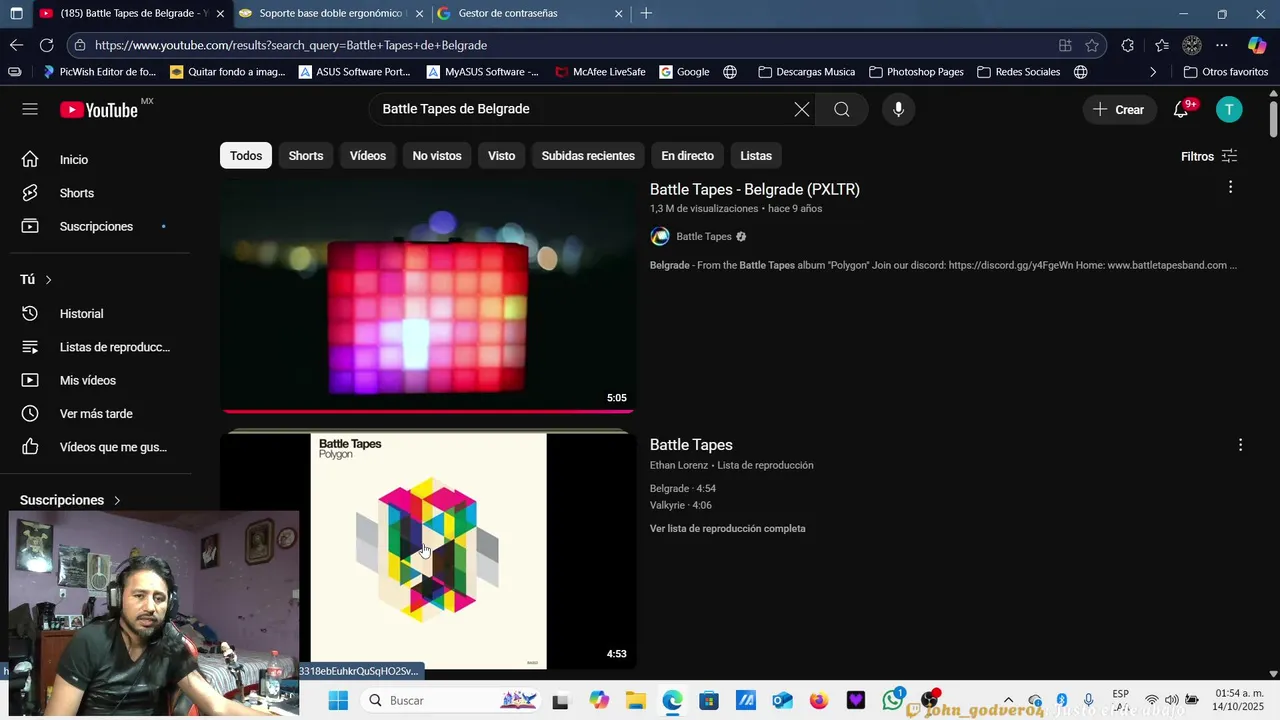Select the Listas filter chip

pos(756,156)
